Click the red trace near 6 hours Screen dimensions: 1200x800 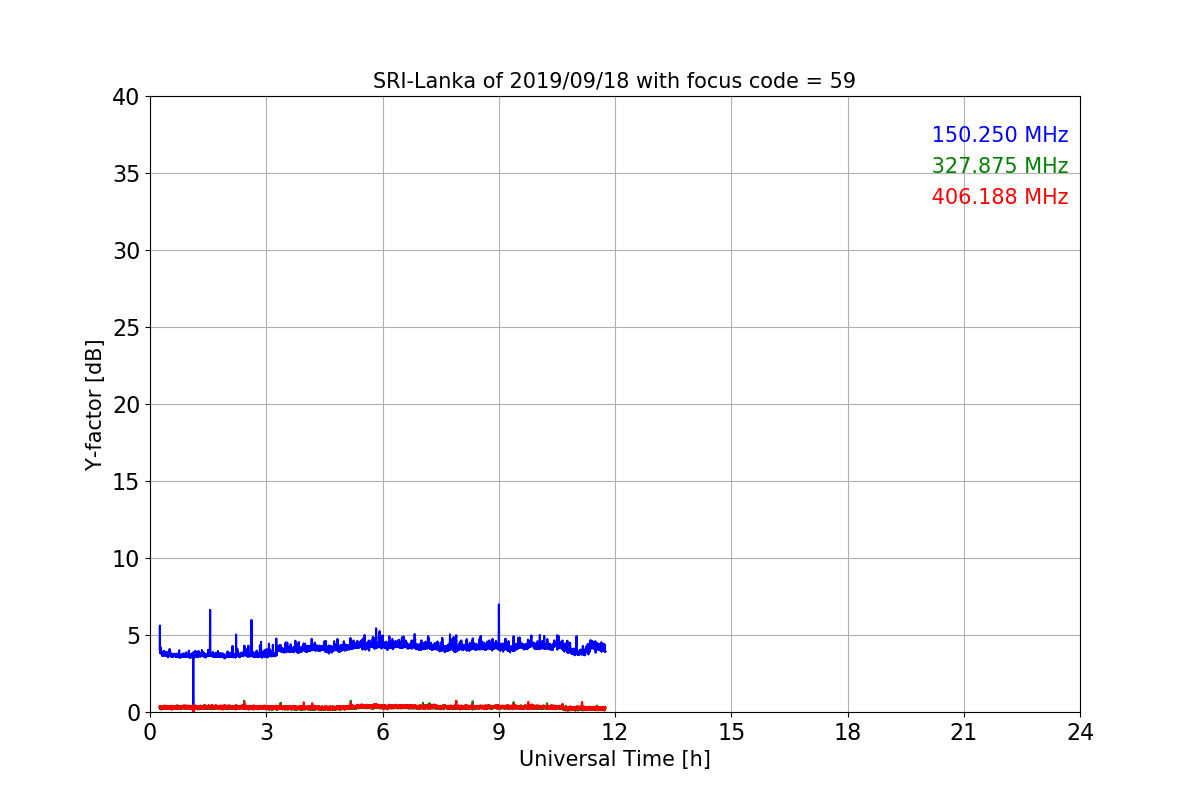382,706
